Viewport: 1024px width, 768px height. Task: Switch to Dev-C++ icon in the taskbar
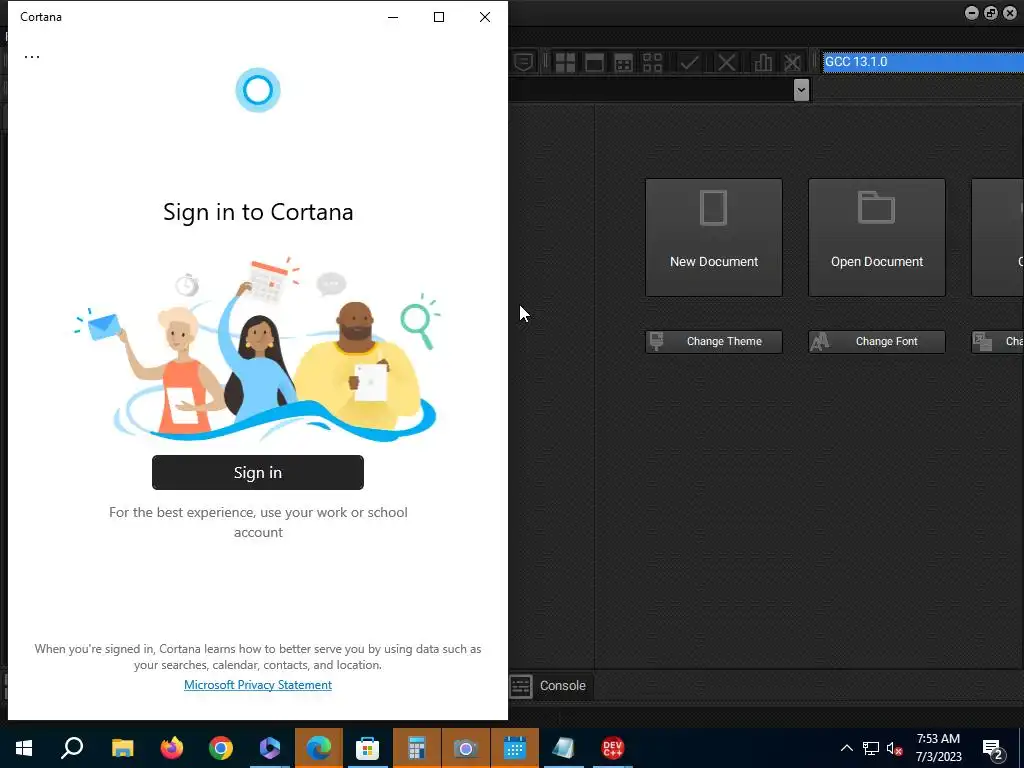tap(613, 748)
